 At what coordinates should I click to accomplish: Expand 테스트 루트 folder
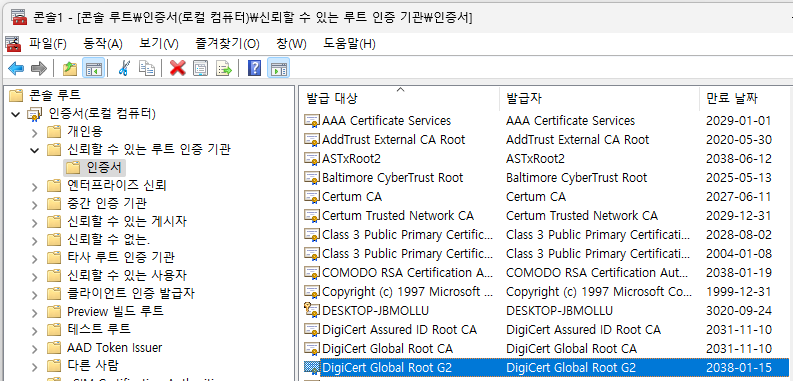click(34, 331)
